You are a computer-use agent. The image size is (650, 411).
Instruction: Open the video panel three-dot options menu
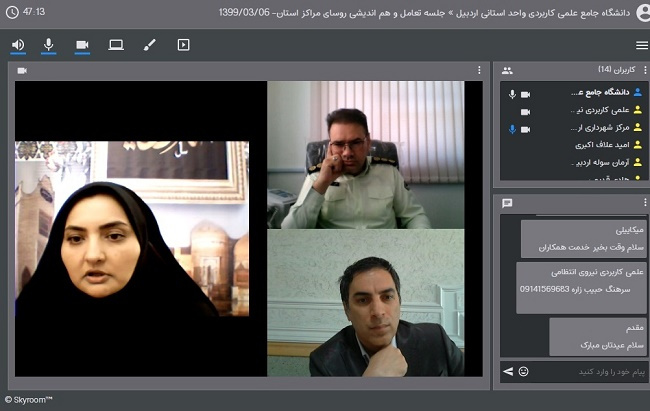click(x=479, y=70)
